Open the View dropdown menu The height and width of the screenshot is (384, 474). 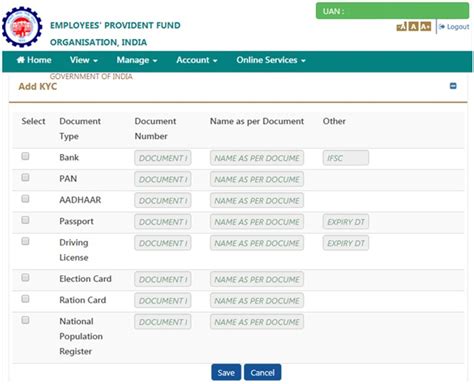pos(84,60)
